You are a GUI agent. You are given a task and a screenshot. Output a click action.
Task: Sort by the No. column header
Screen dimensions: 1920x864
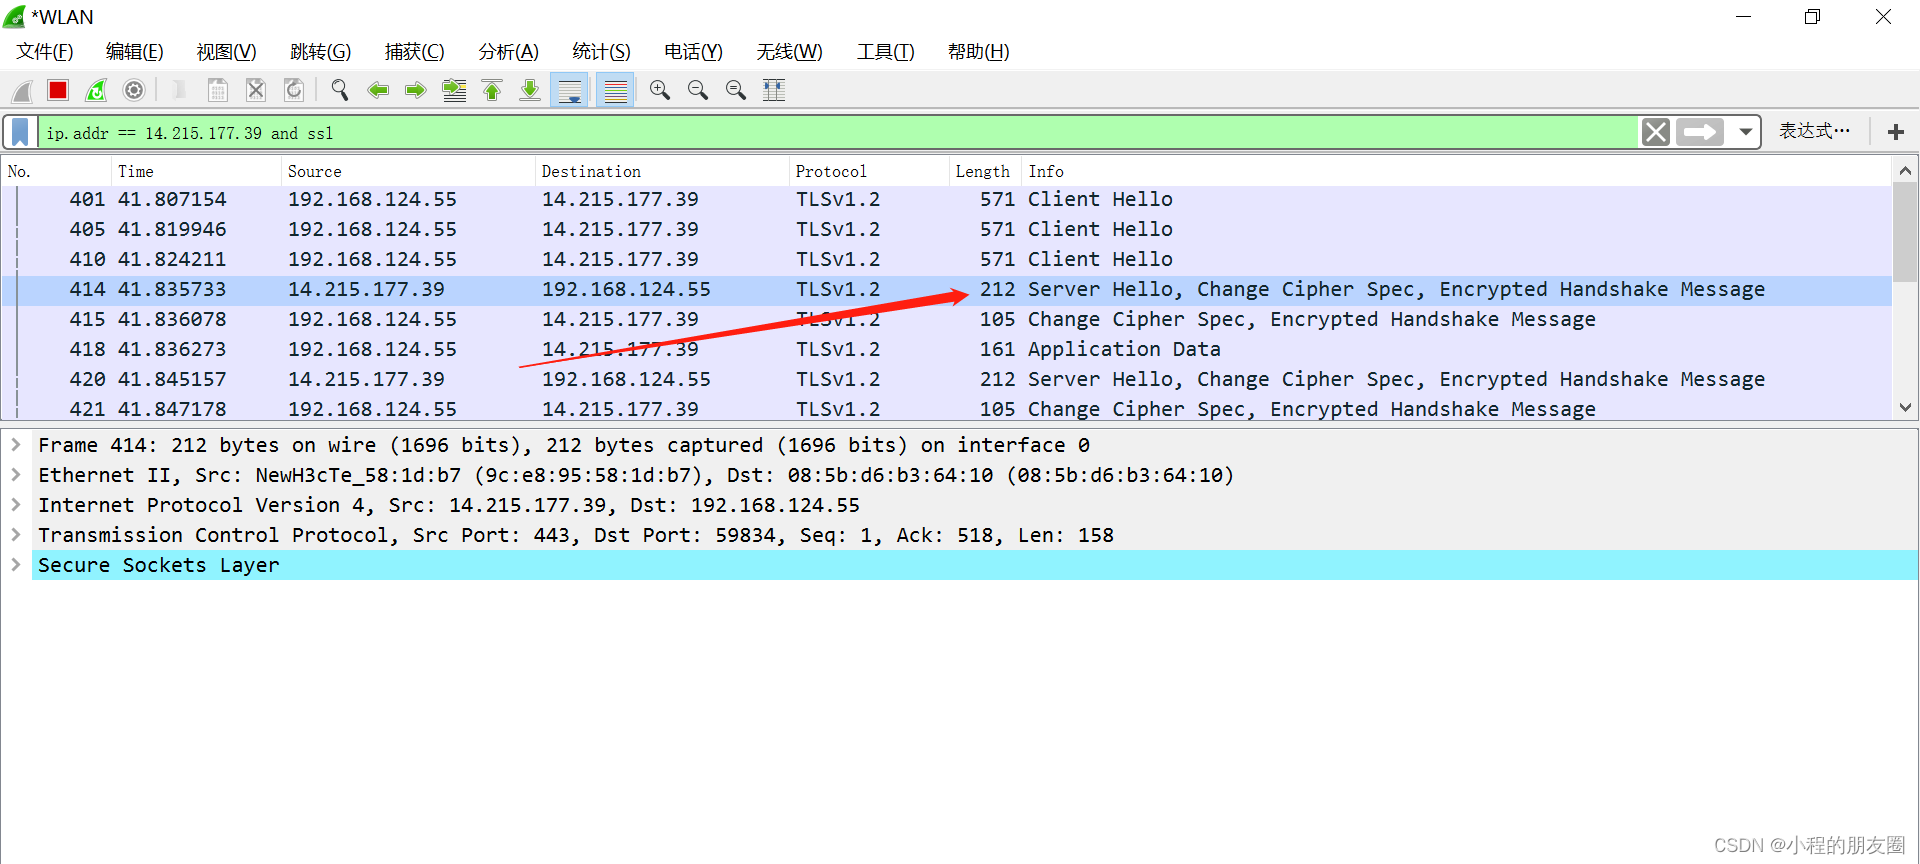click(57, 172)
